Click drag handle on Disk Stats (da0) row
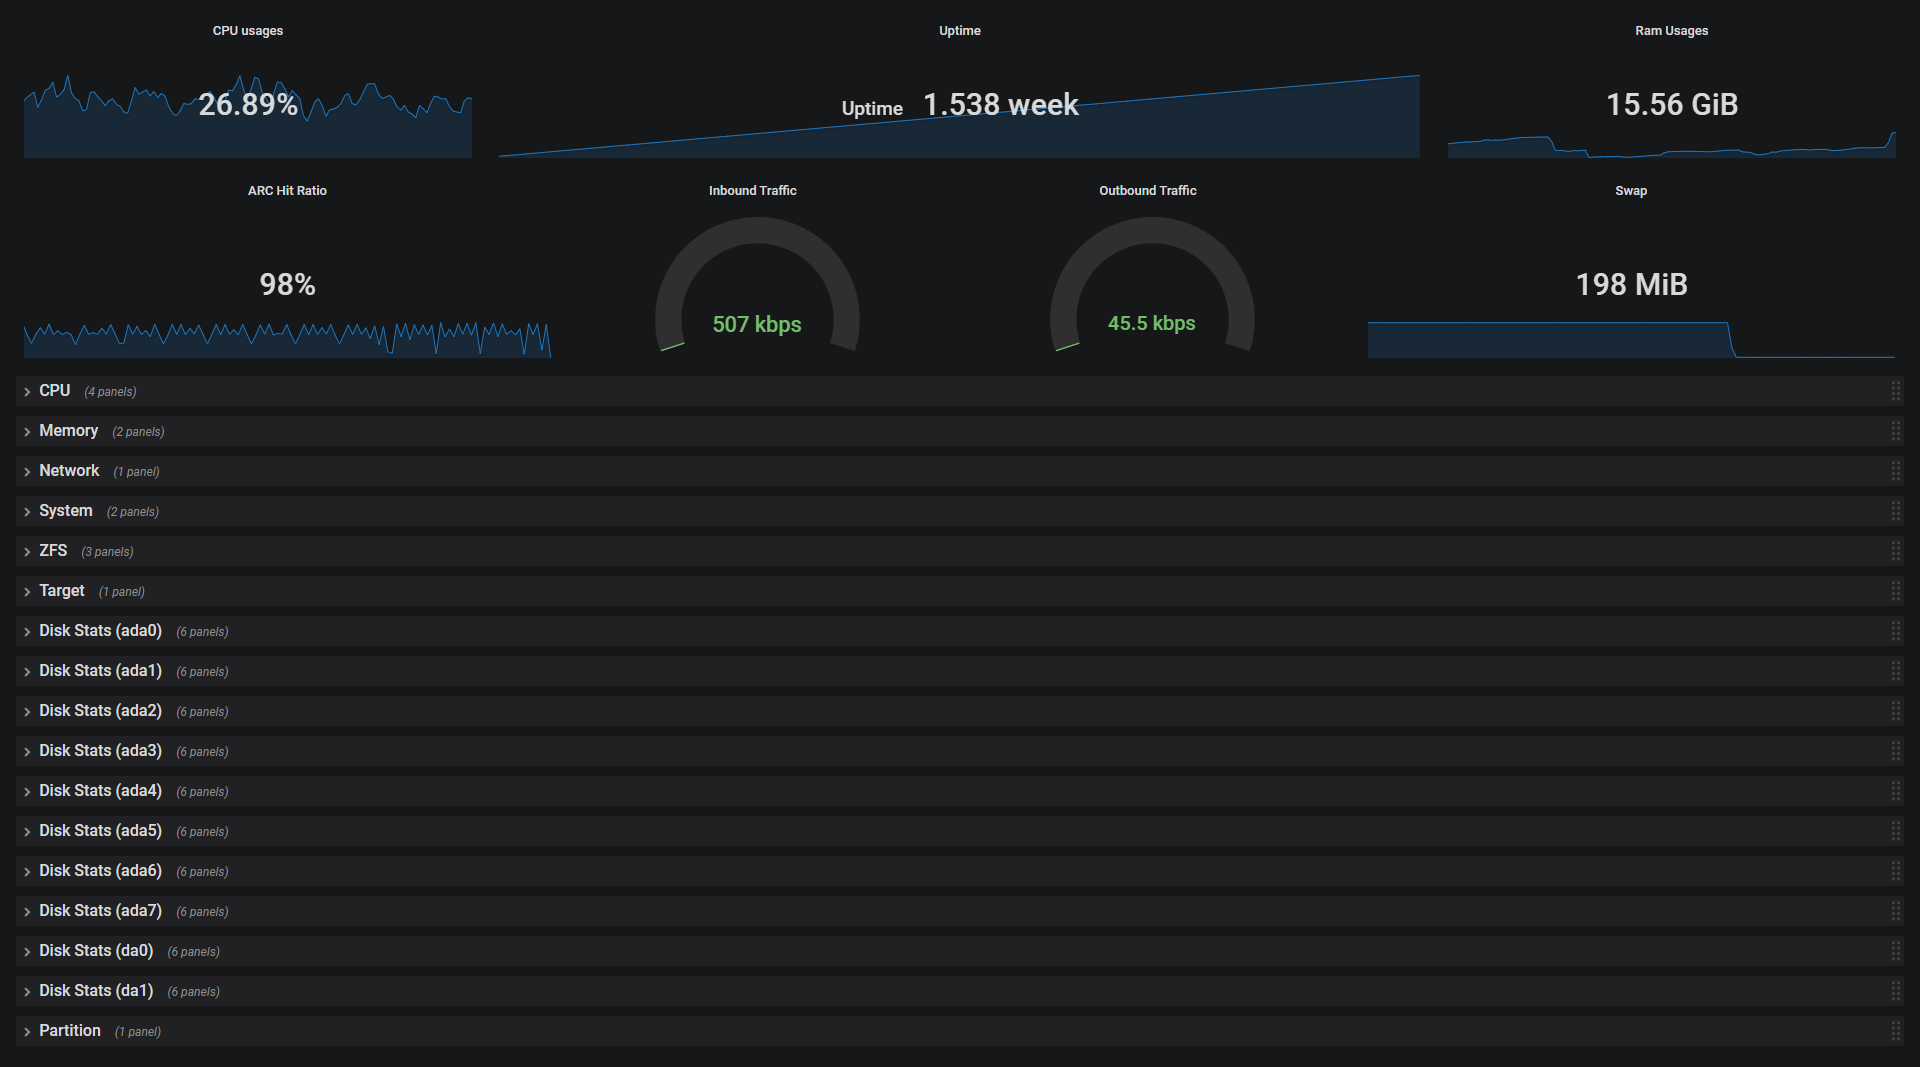This screenshot has width=1920, height=1067. point(1895,951)
